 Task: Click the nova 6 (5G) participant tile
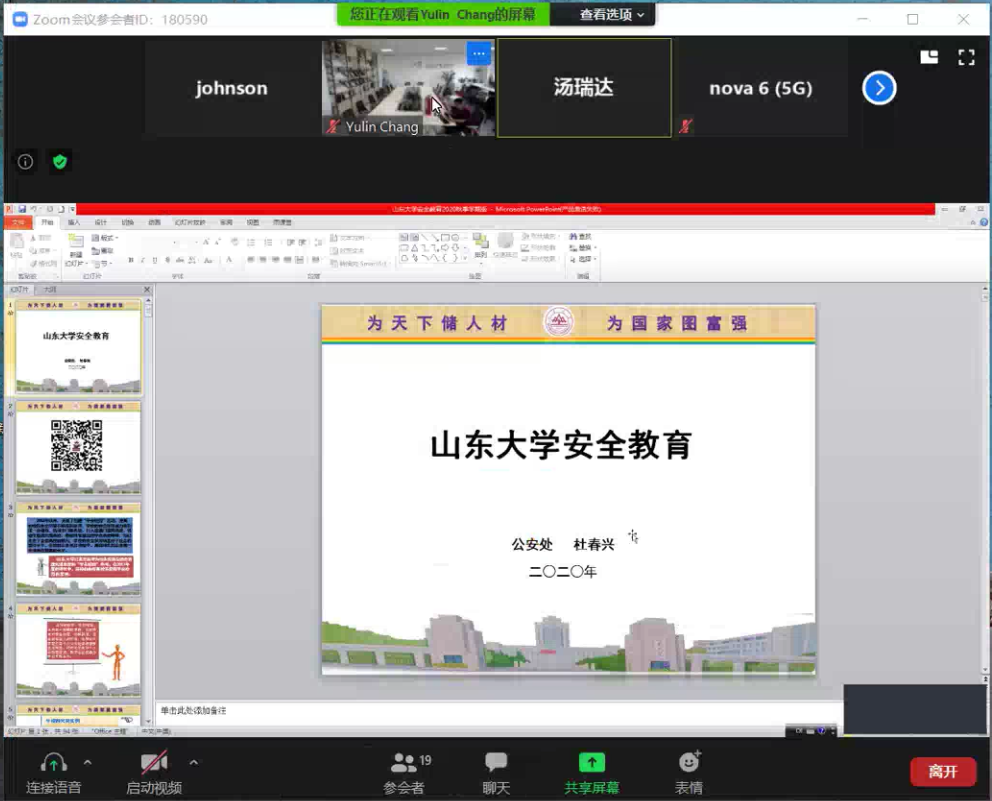[760, 88]
